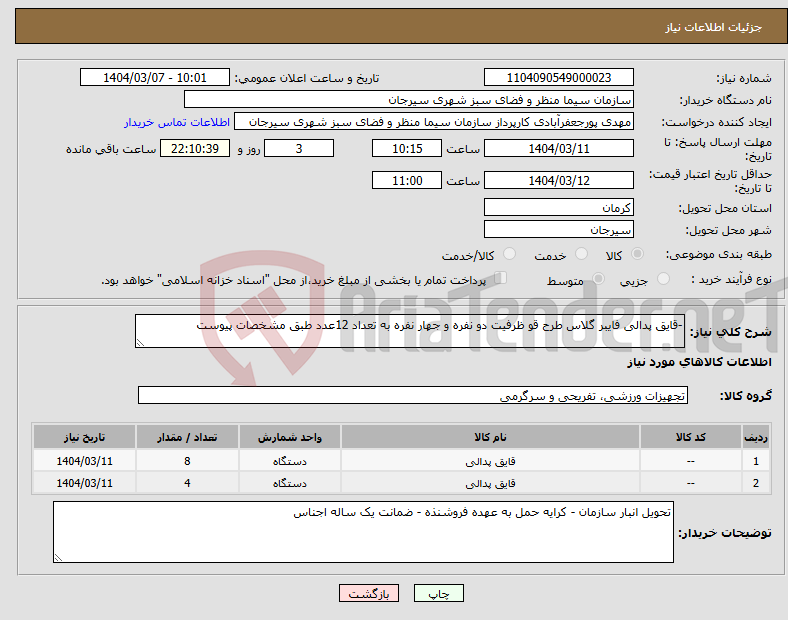This screenshot has width=788, height=620.
Task: Click the buyer organization name field
Action: [409, 99]
